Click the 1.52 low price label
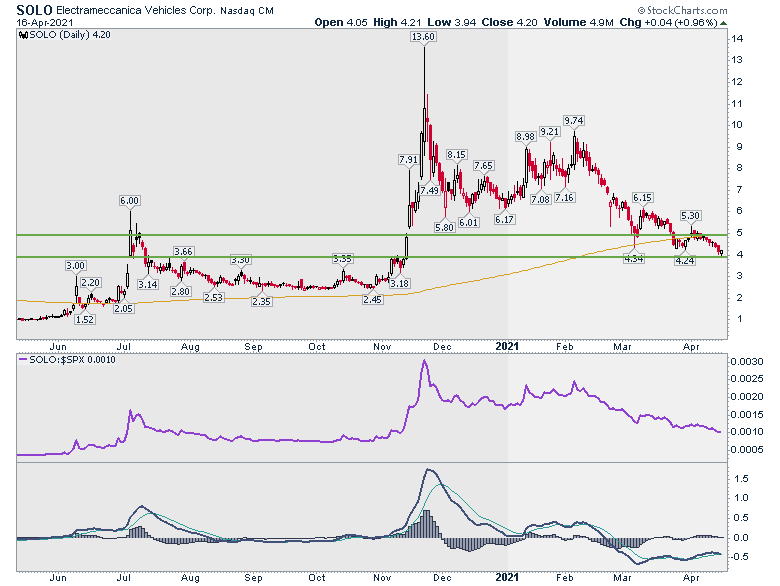 click(85, 319)
